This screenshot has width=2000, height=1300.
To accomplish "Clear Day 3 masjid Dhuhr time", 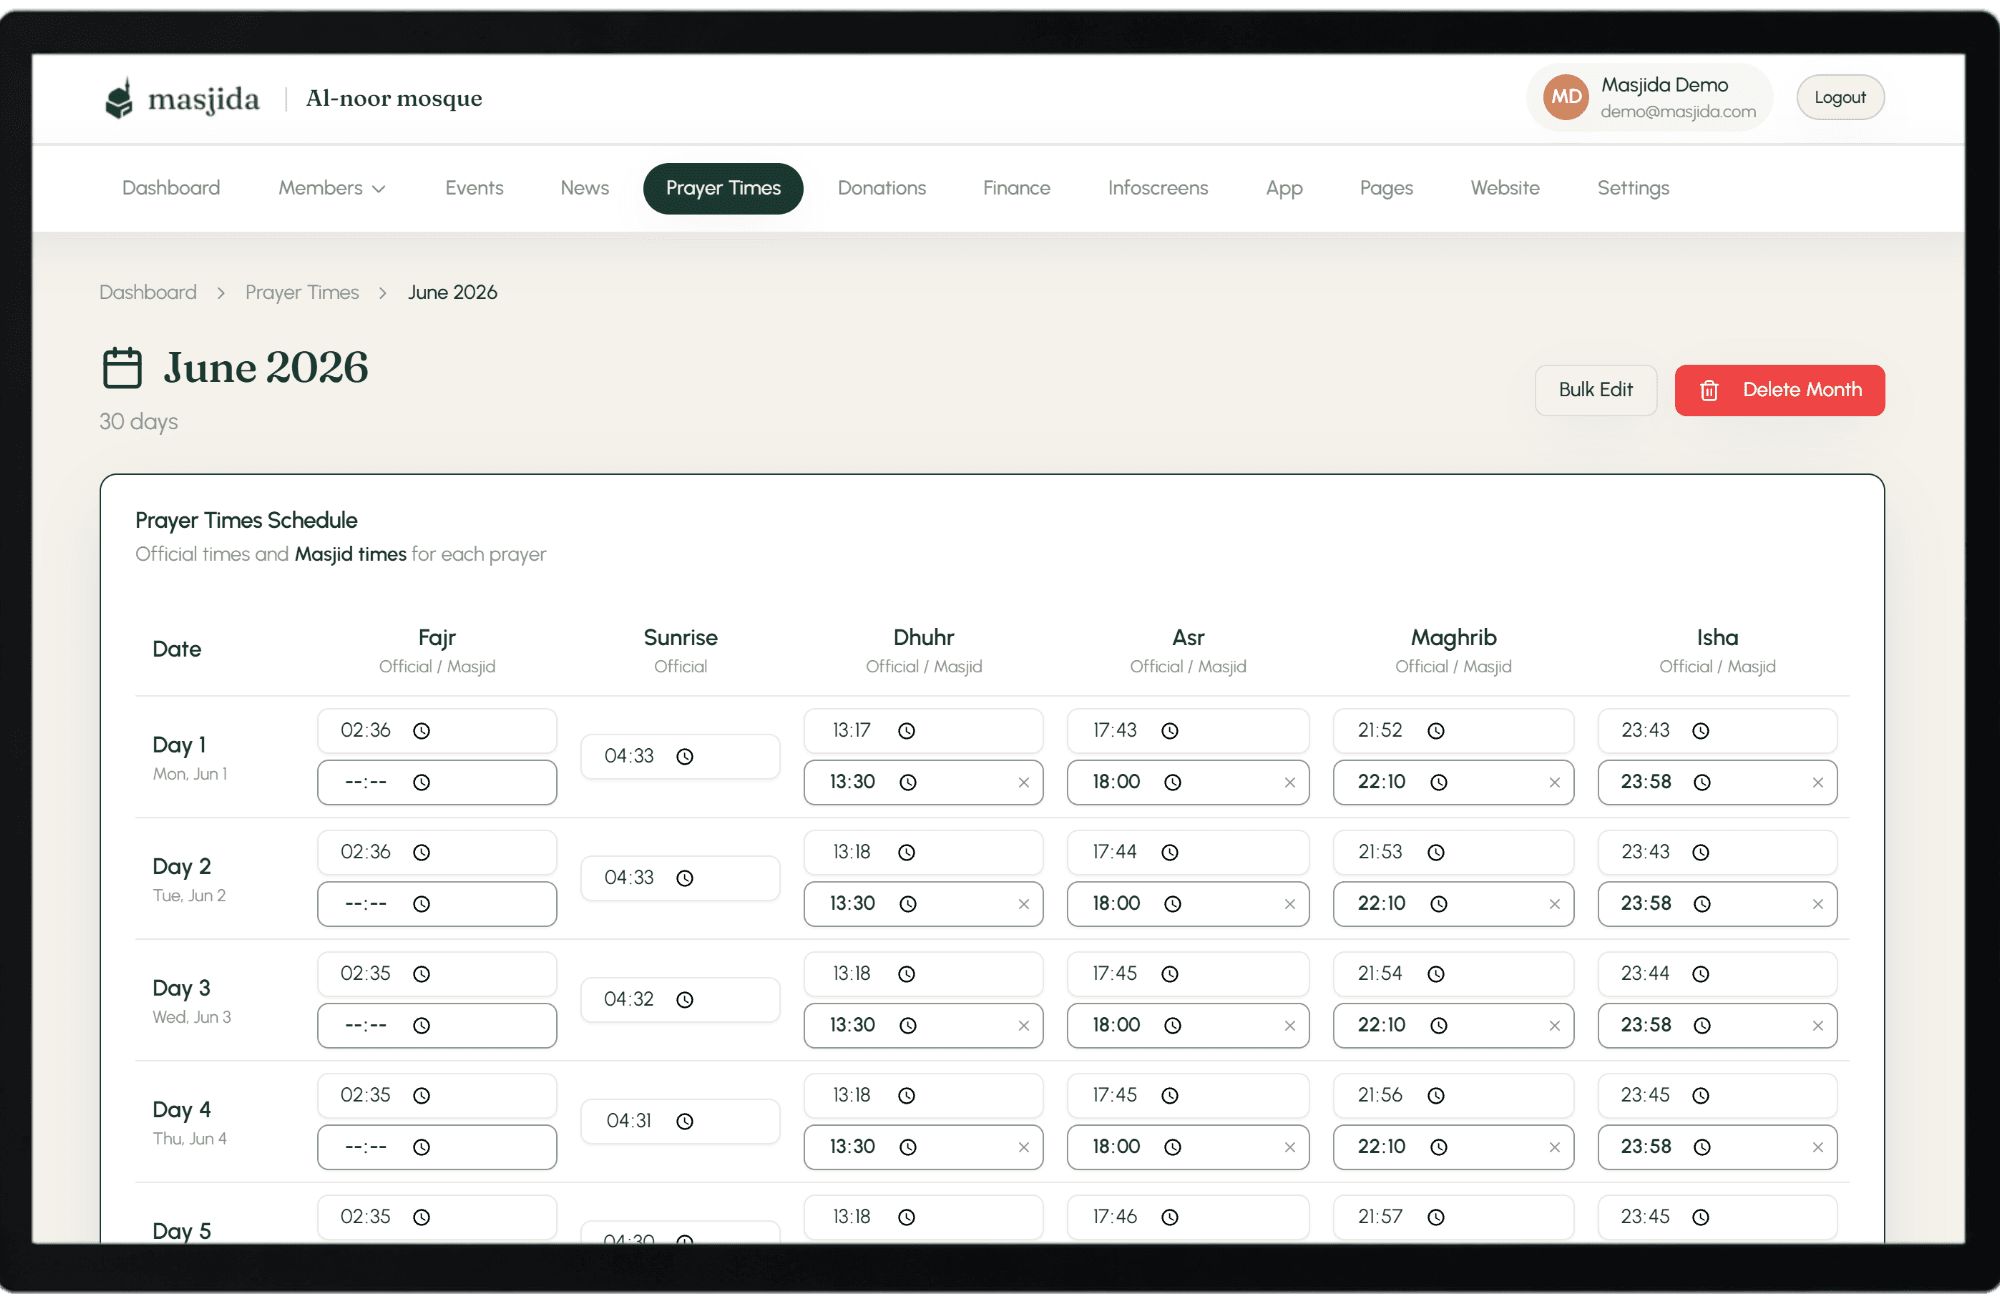I will (1024, 1026).
